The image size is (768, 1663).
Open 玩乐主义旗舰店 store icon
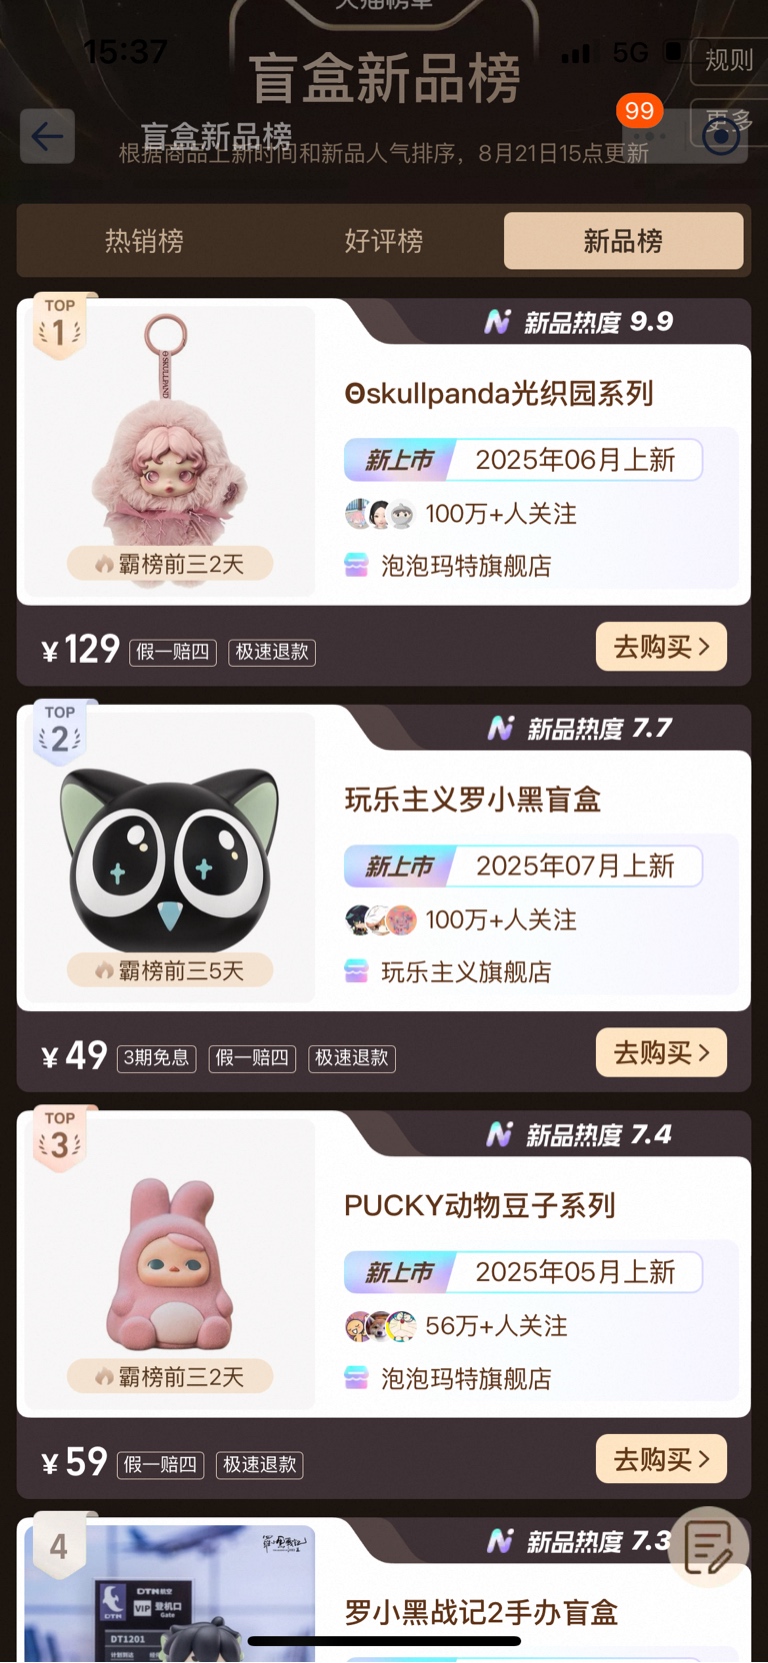pos(356,972)
